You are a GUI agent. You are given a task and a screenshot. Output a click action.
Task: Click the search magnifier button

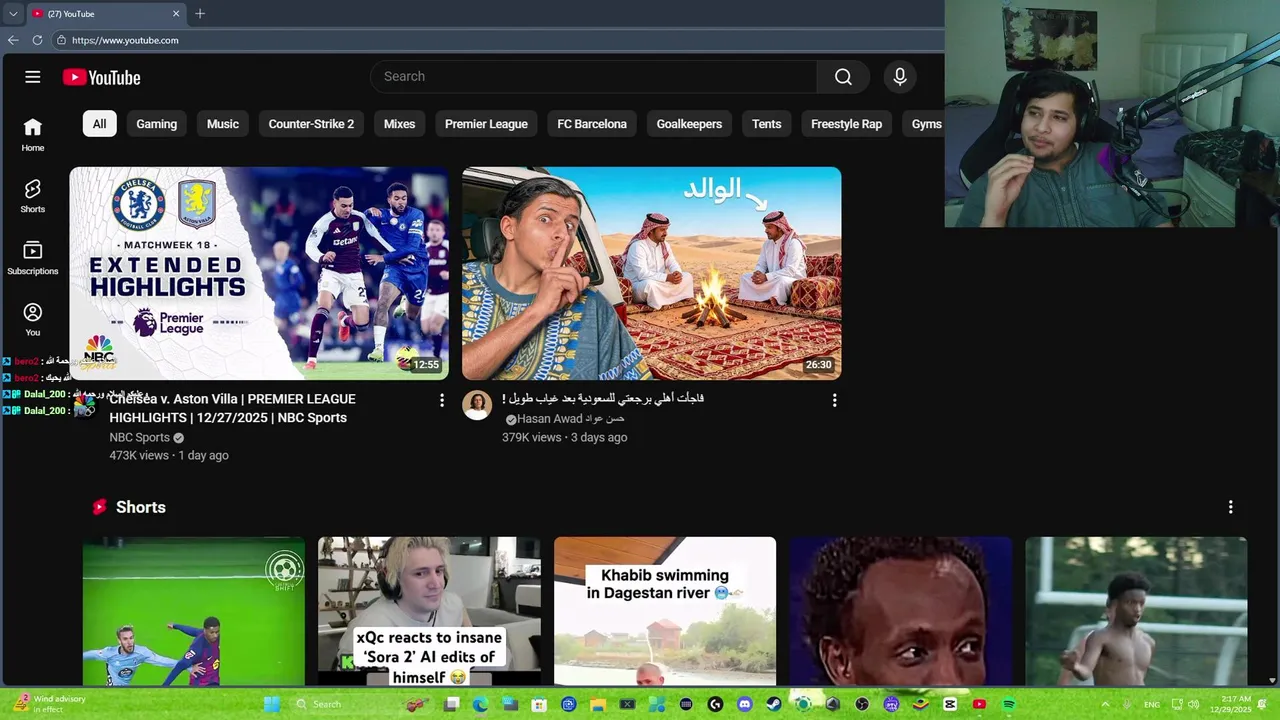click(843, 77)
